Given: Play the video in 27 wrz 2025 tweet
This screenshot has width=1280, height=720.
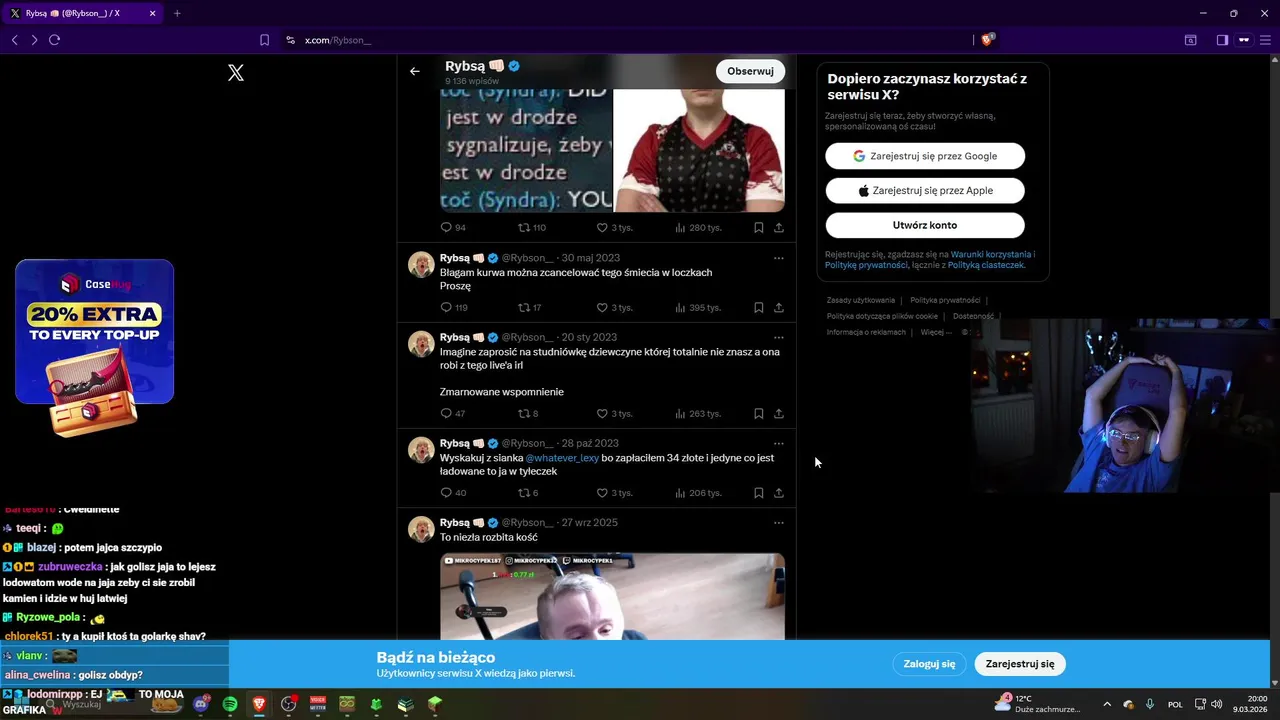Looking at the screenshot, I should point(613,597).
